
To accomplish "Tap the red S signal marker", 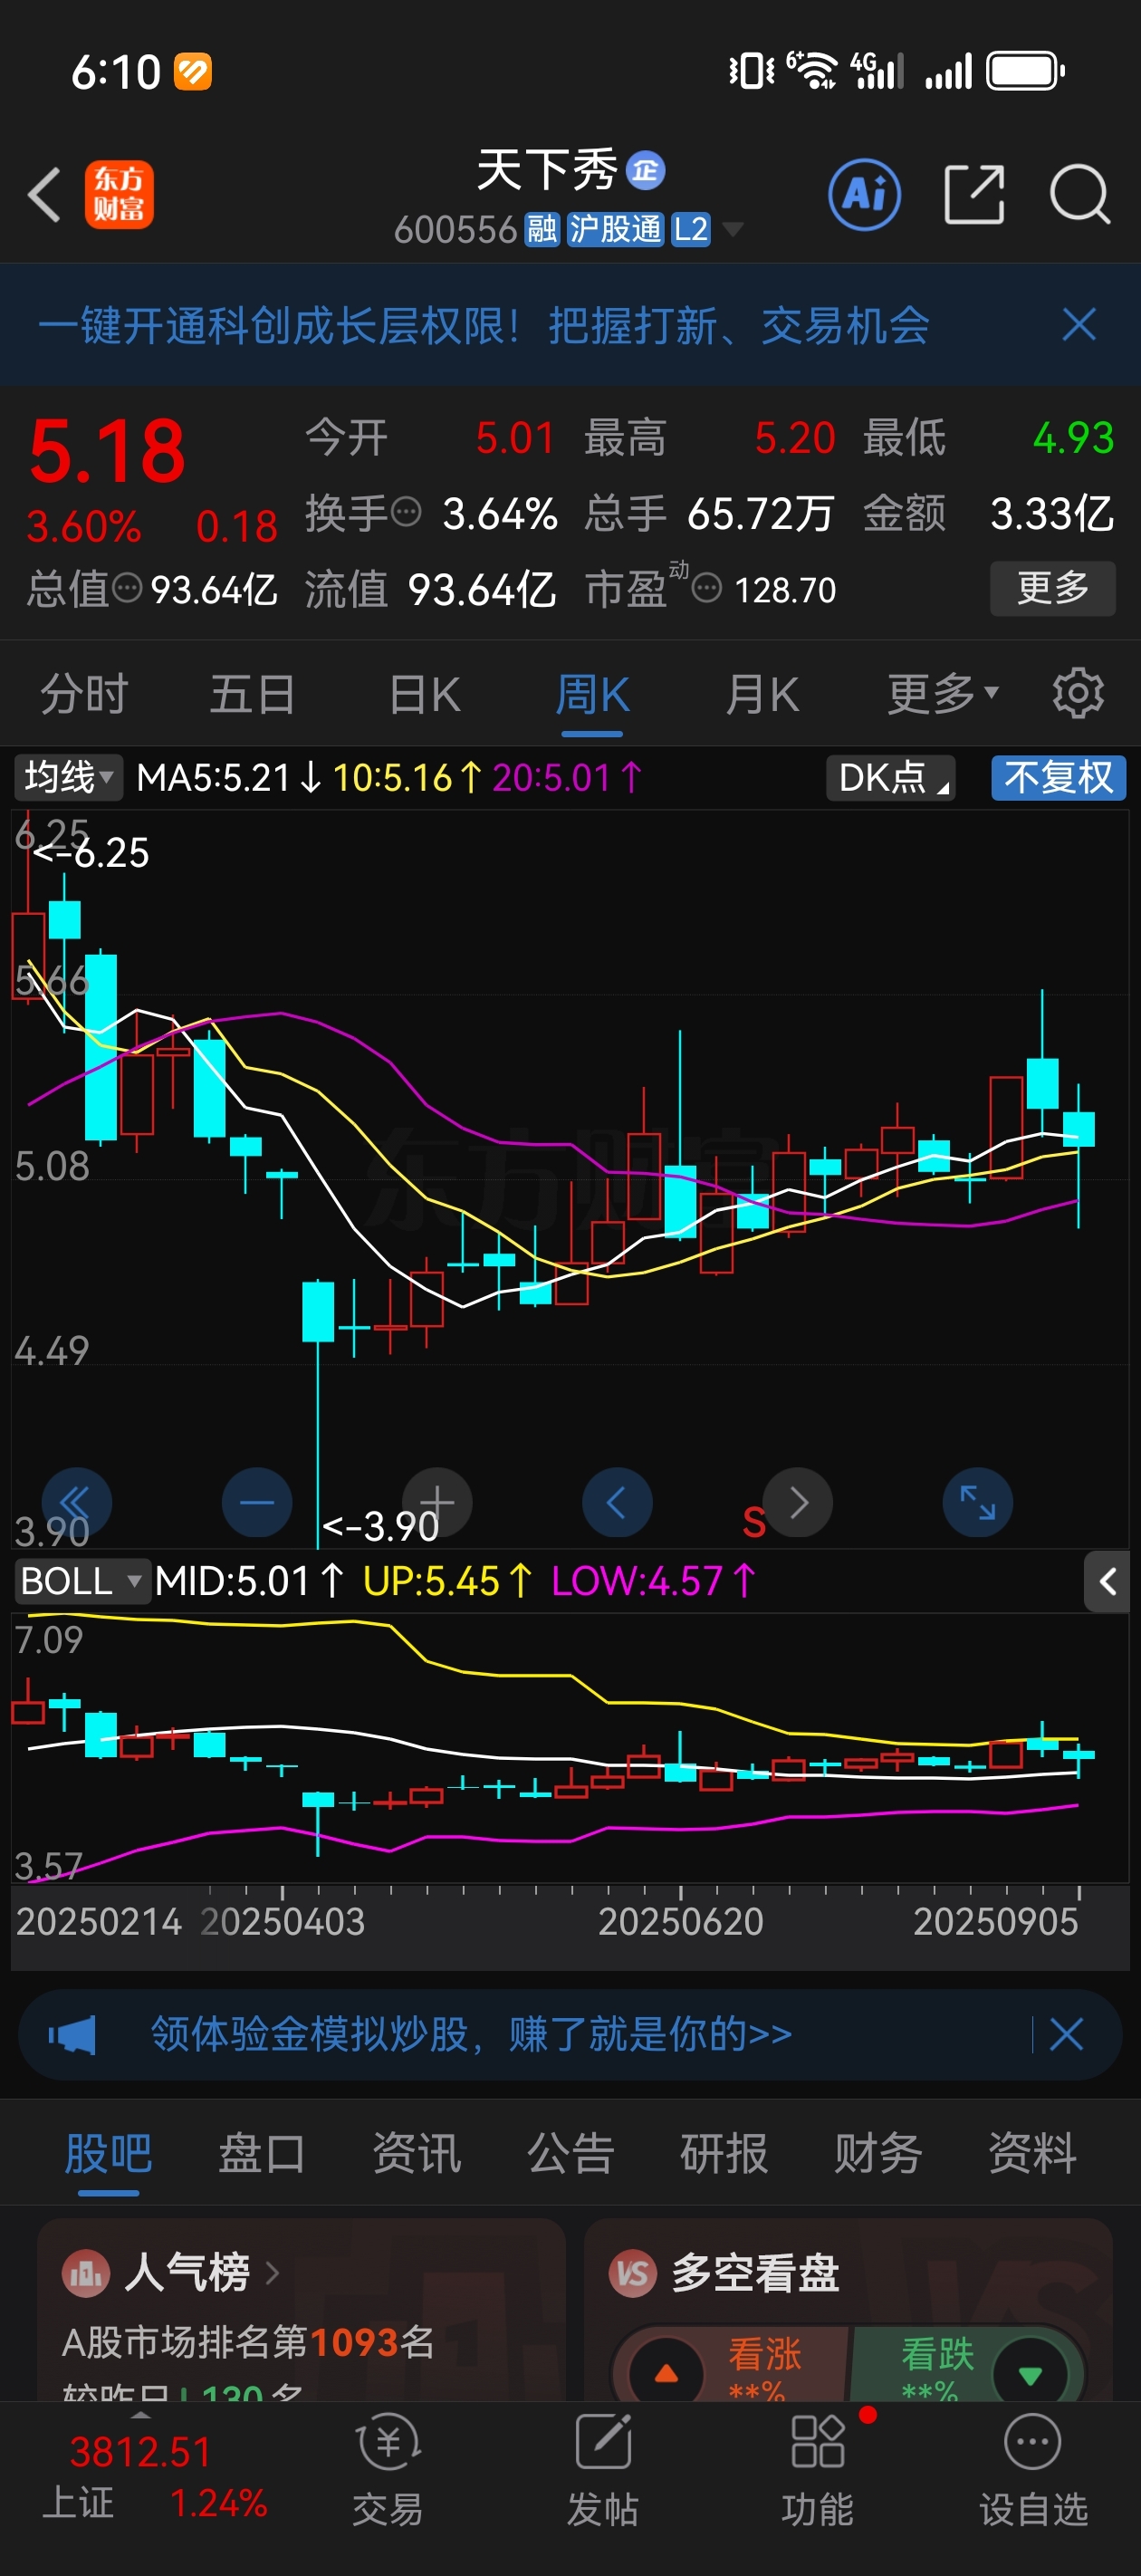I will coord(754,1522).
